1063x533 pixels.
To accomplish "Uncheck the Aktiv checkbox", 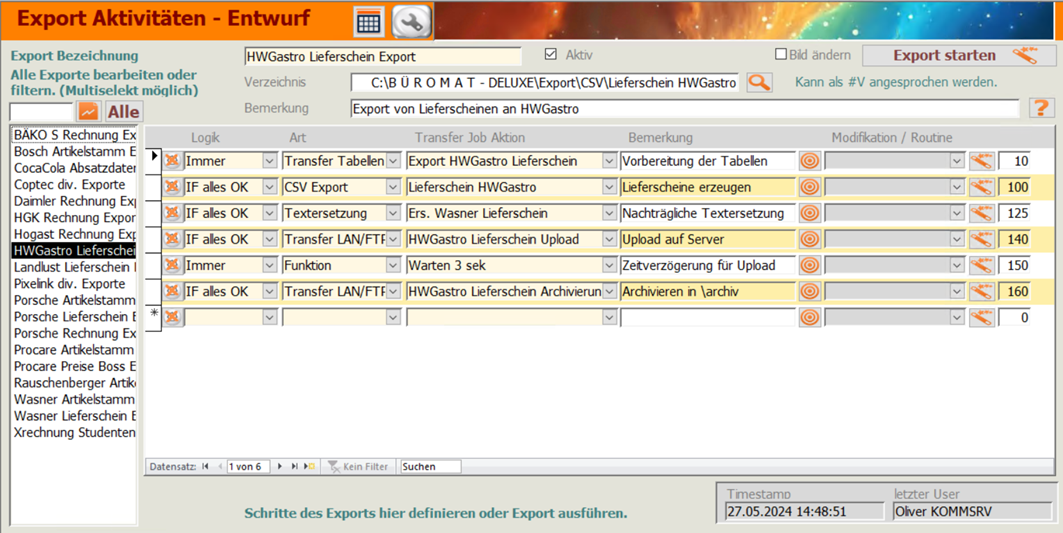I will [x=550, y=55].
